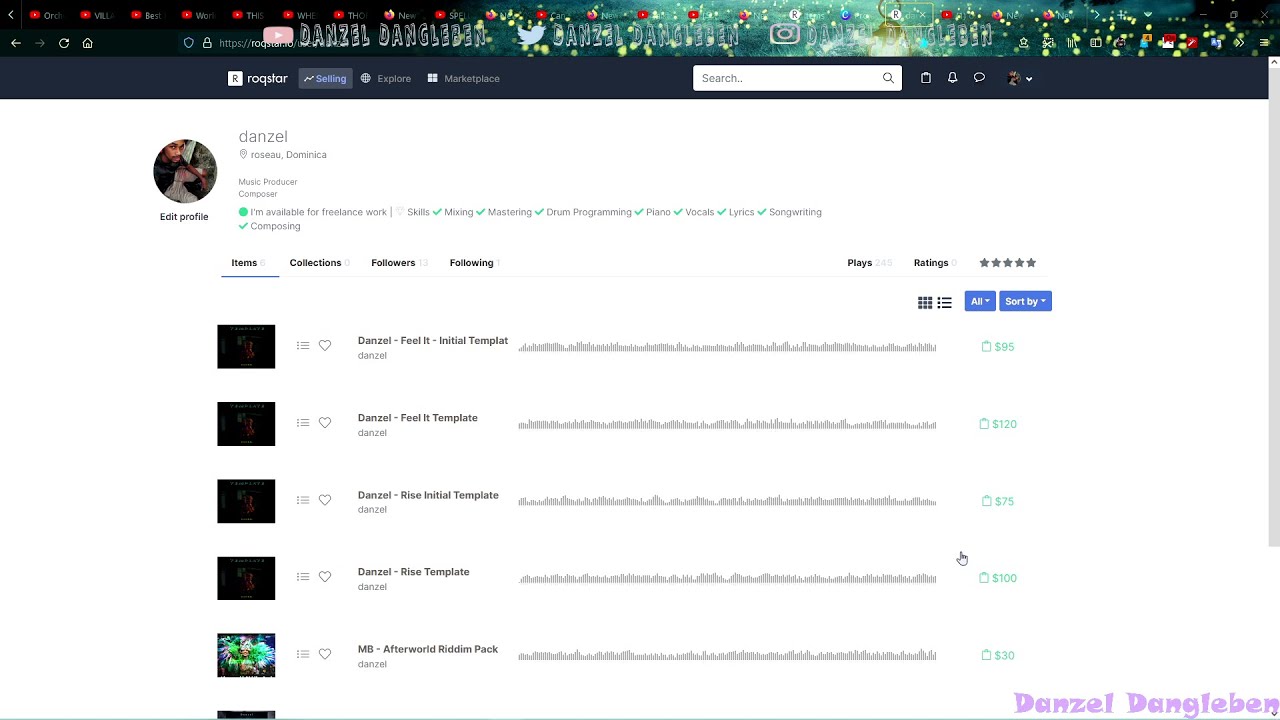Like Danzel - Rise Initial Template

point(325,500)
